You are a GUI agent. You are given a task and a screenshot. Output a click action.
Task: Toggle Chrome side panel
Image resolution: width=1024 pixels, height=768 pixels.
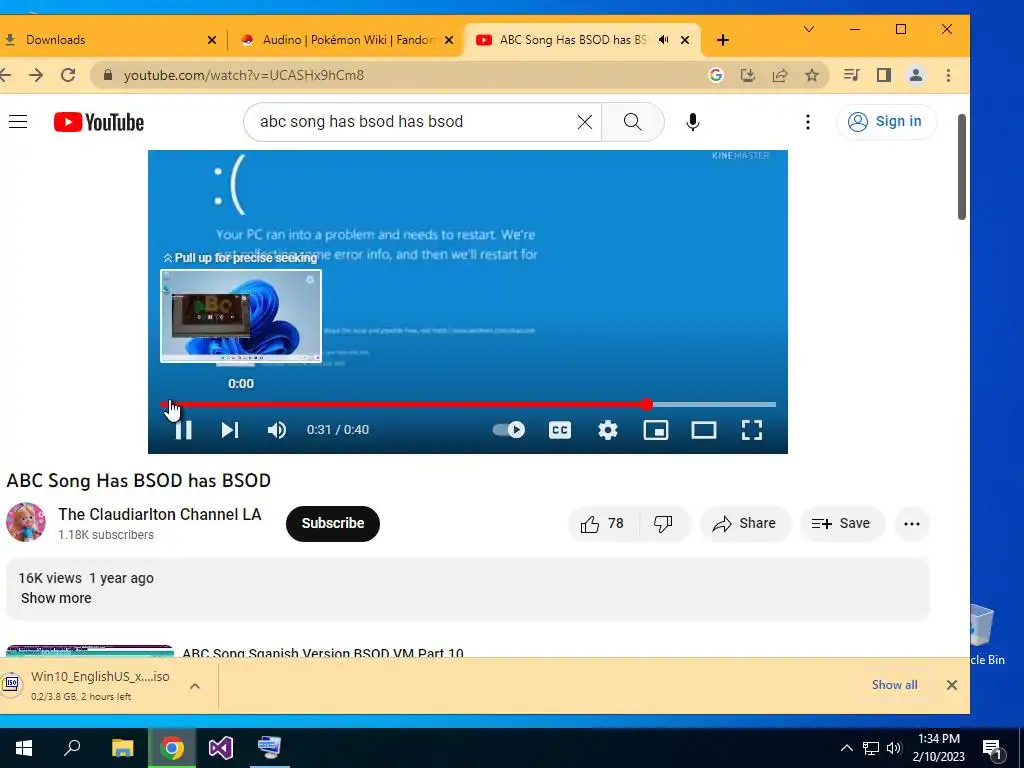click(884, 75)
